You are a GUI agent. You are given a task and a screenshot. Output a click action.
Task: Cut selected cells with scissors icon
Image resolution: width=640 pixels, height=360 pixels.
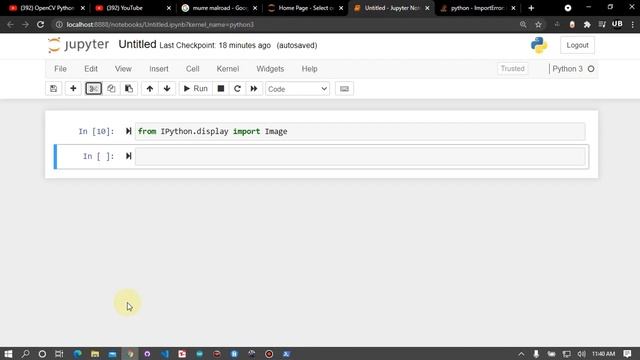coord(93,89)
